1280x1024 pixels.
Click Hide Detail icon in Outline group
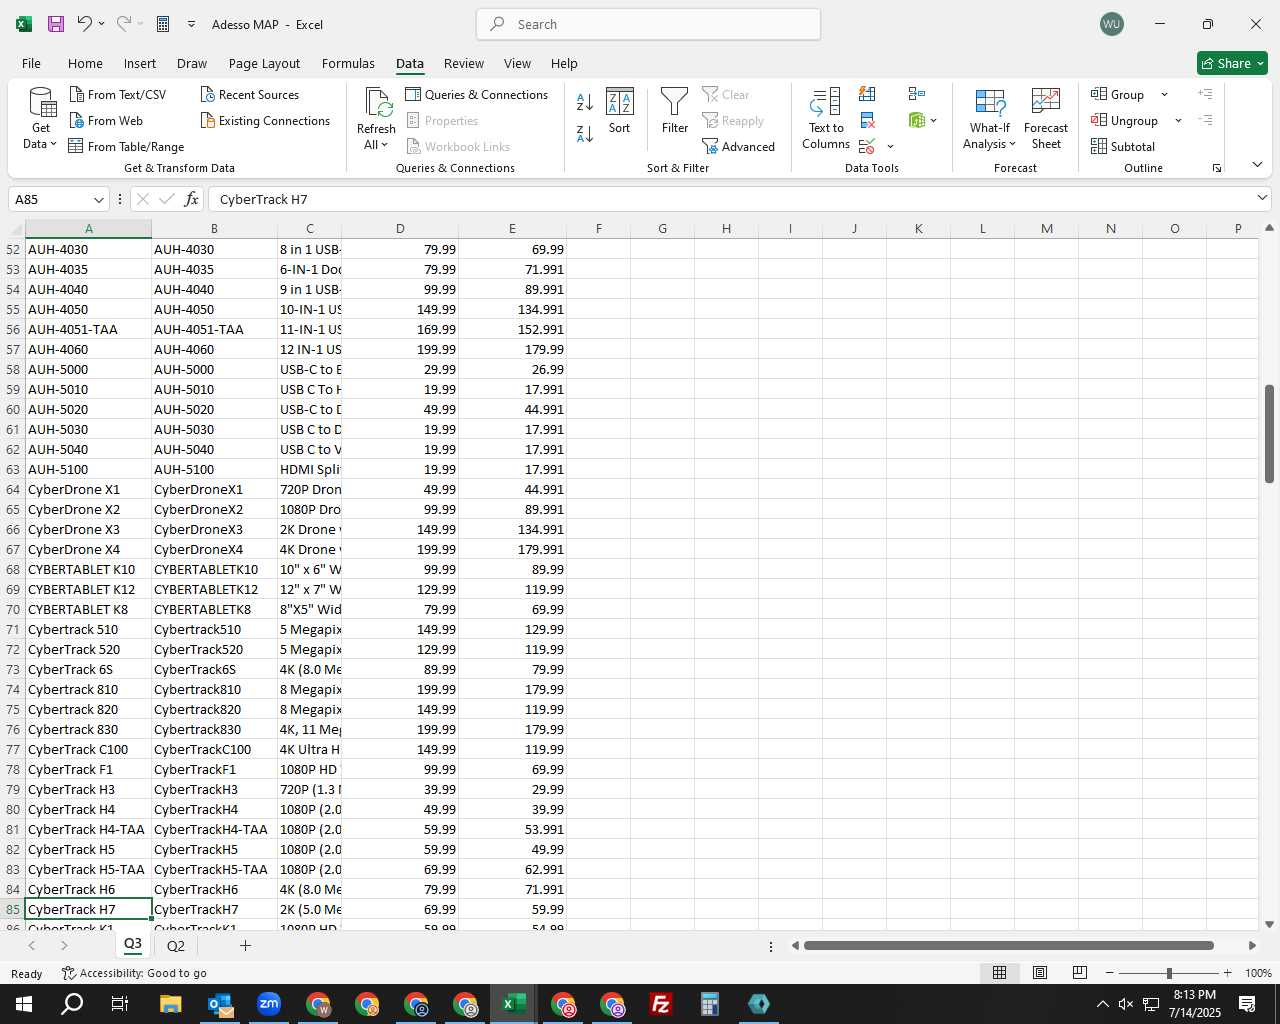1206,120
